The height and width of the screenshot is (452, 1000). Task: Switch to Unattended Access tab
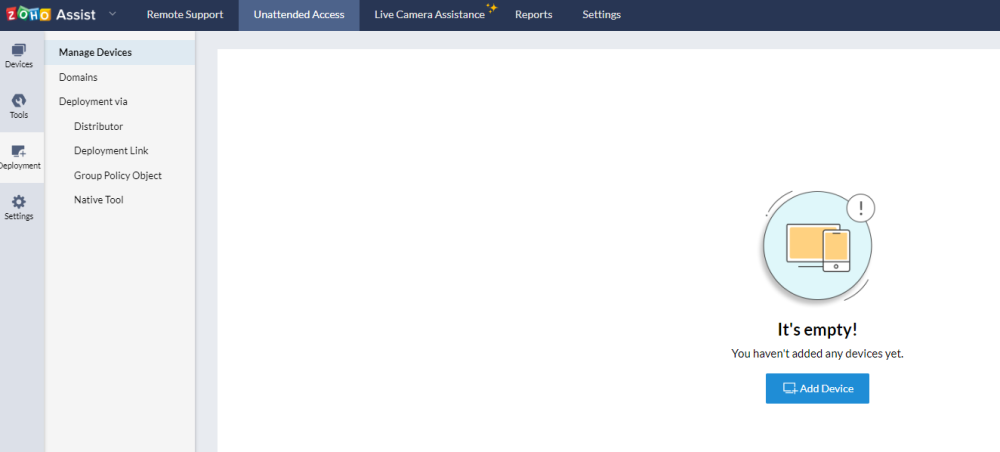tap(299, 15)
